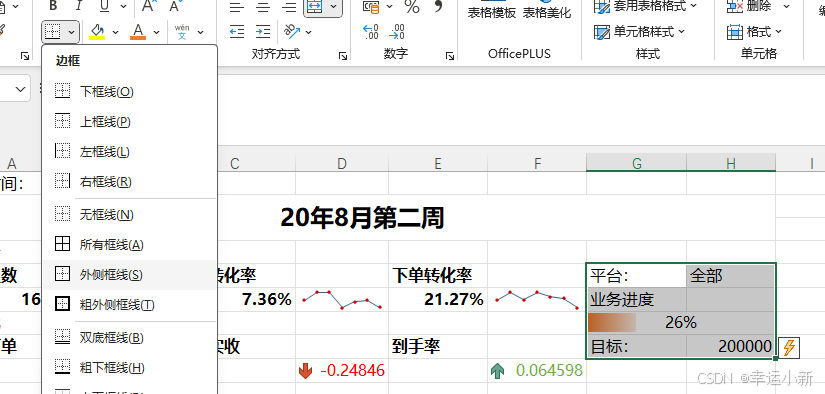
Task: Increase decimal places
Action: coord(371,32)
